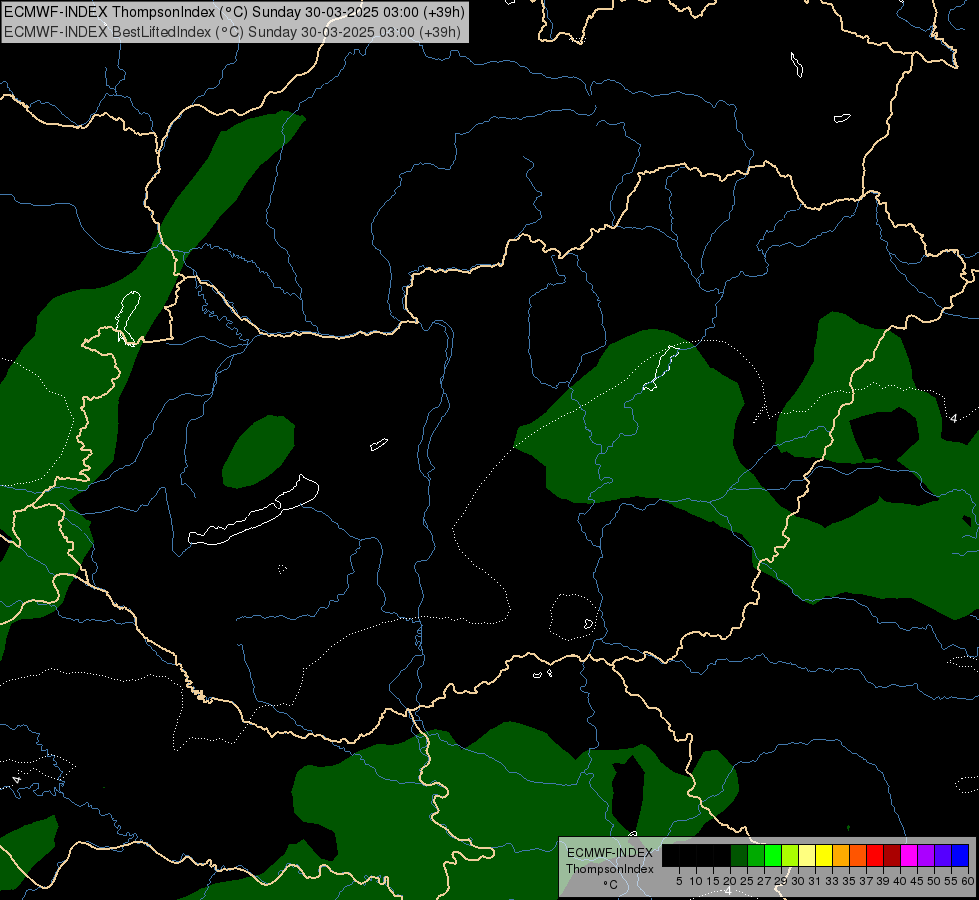
Task: Click the °C unit label in the legend
Action: tap(610, 885)
